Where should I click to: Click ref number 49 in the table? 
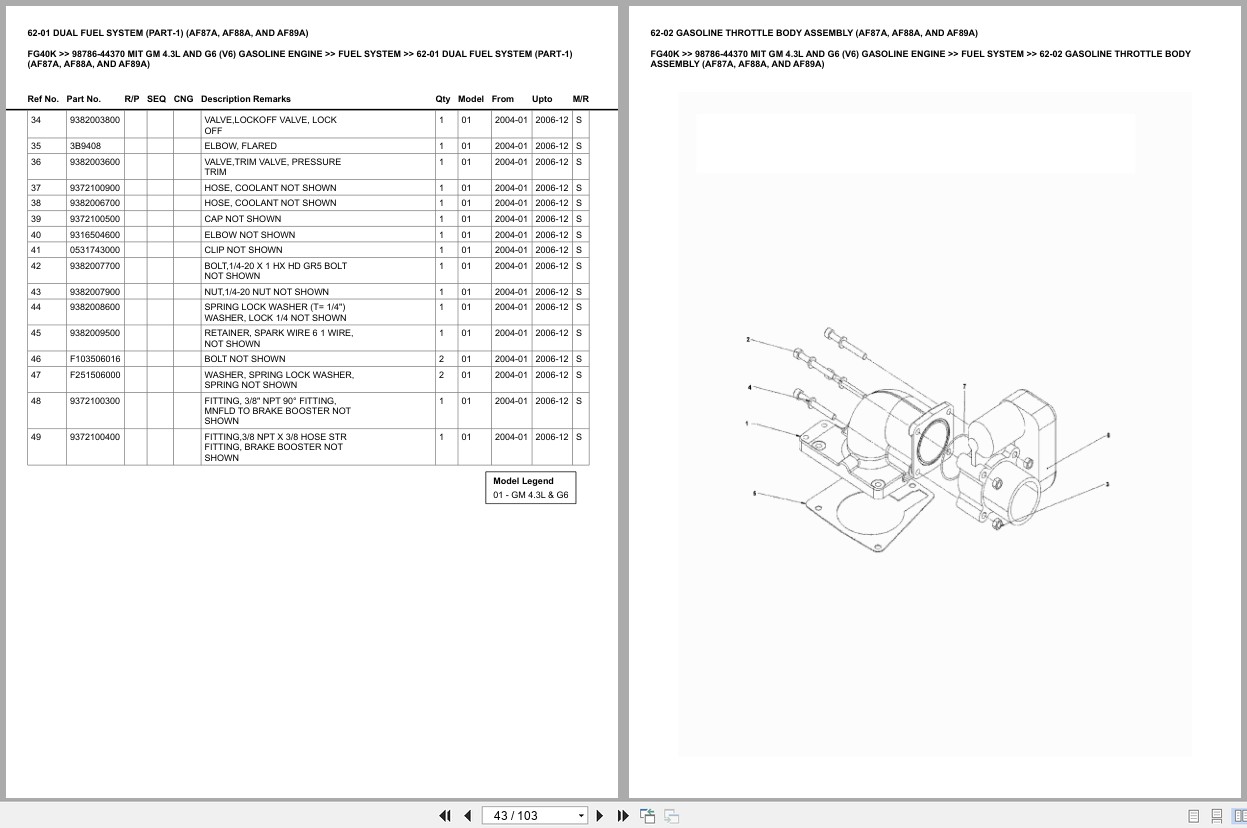pos(36,437)
